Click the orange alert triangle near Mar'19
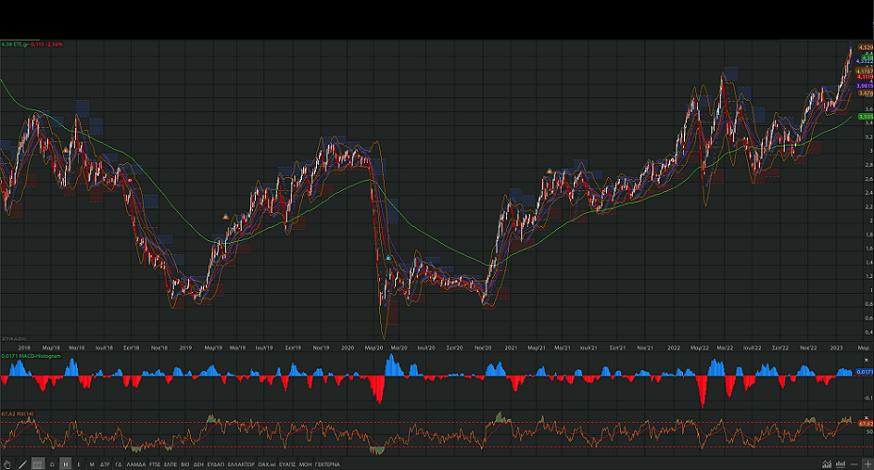874x470 pixels. coord(226,216)
